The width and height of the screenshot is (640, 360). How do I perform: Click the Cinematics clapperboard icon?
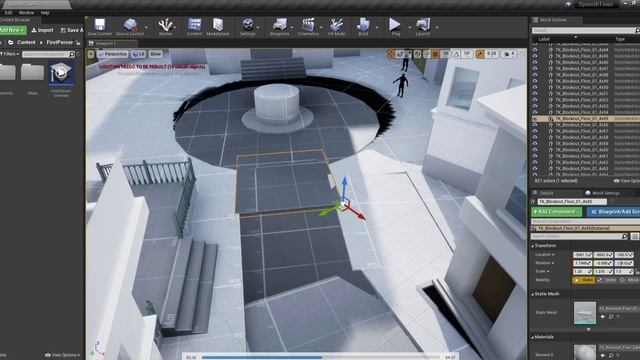coord(308,27)
